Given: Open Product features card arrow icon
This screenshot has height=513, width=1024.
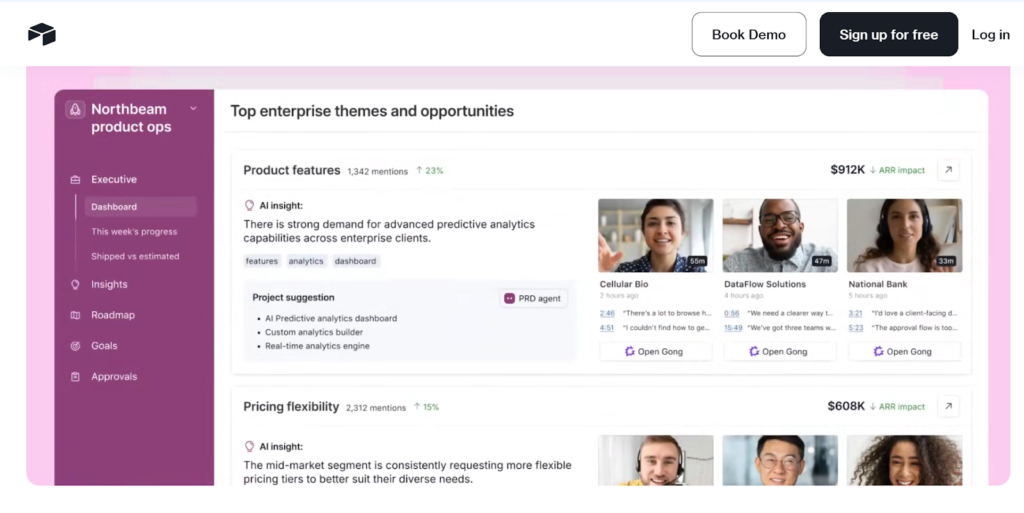Looking at the screenshot, I should [x=948, y=170].
